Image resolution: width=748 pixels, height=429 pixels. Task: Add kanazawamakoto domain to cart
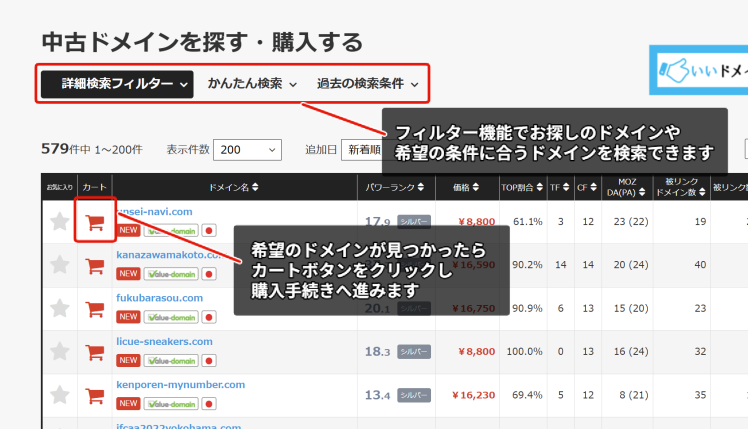(95, 266)
